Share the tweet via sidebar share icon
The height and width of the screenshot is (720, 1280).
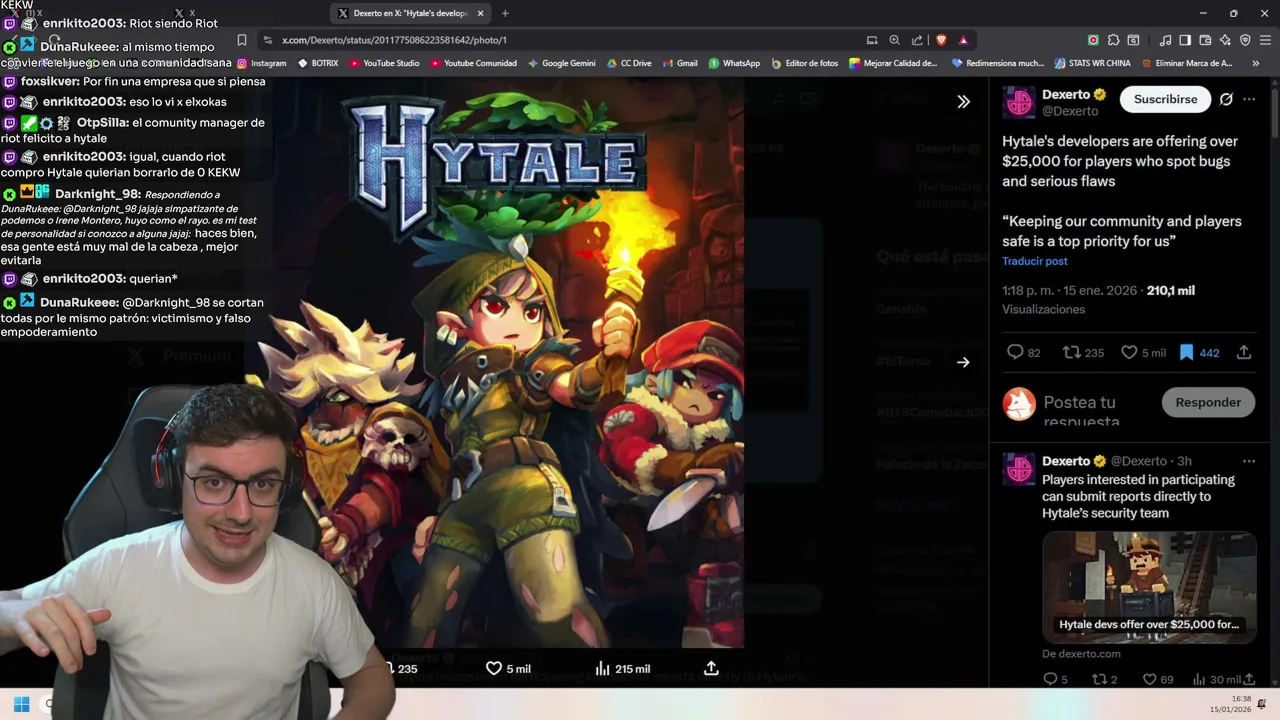pos(1244,352)
